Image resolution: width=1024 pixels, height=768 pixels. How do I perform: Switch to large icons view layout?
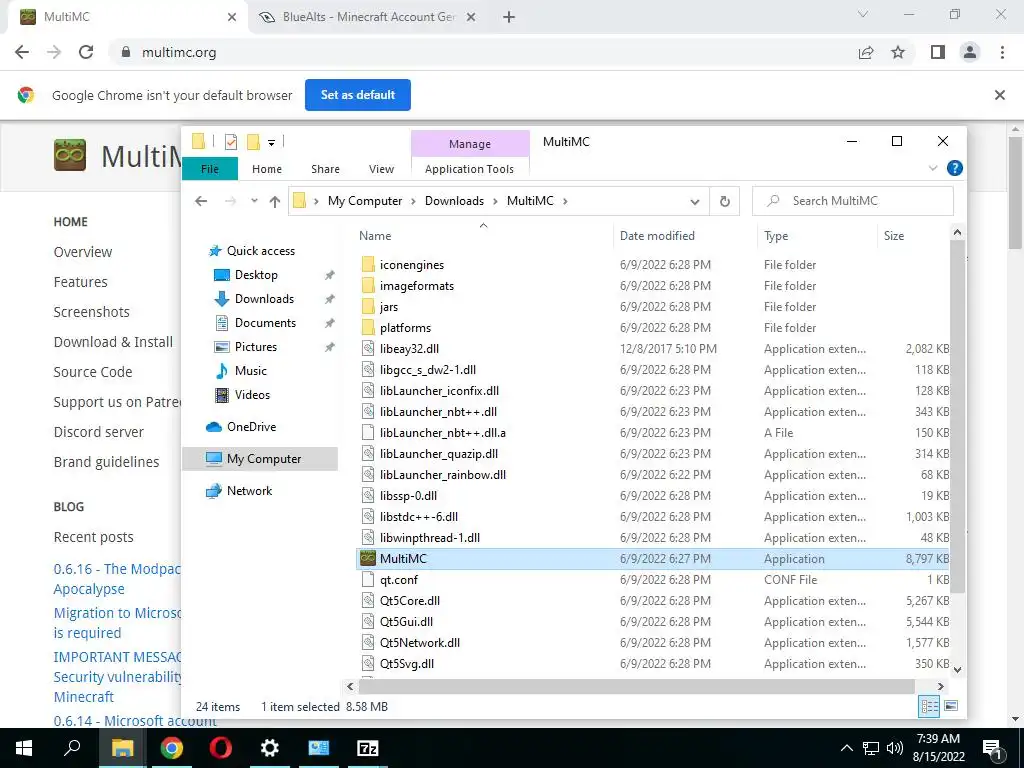tap(951, 706)
